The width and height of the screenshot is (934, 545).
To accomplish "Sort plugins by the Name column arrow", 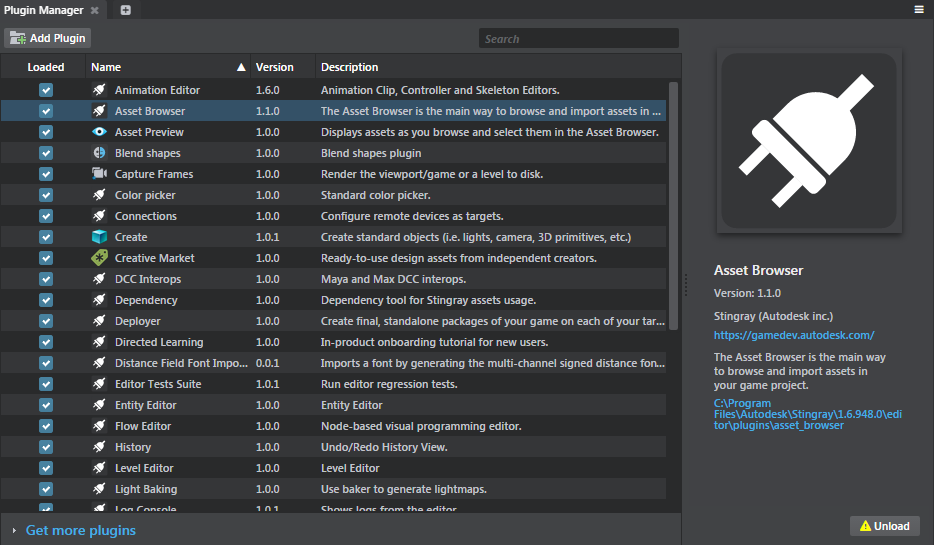I will pos(241,68).
